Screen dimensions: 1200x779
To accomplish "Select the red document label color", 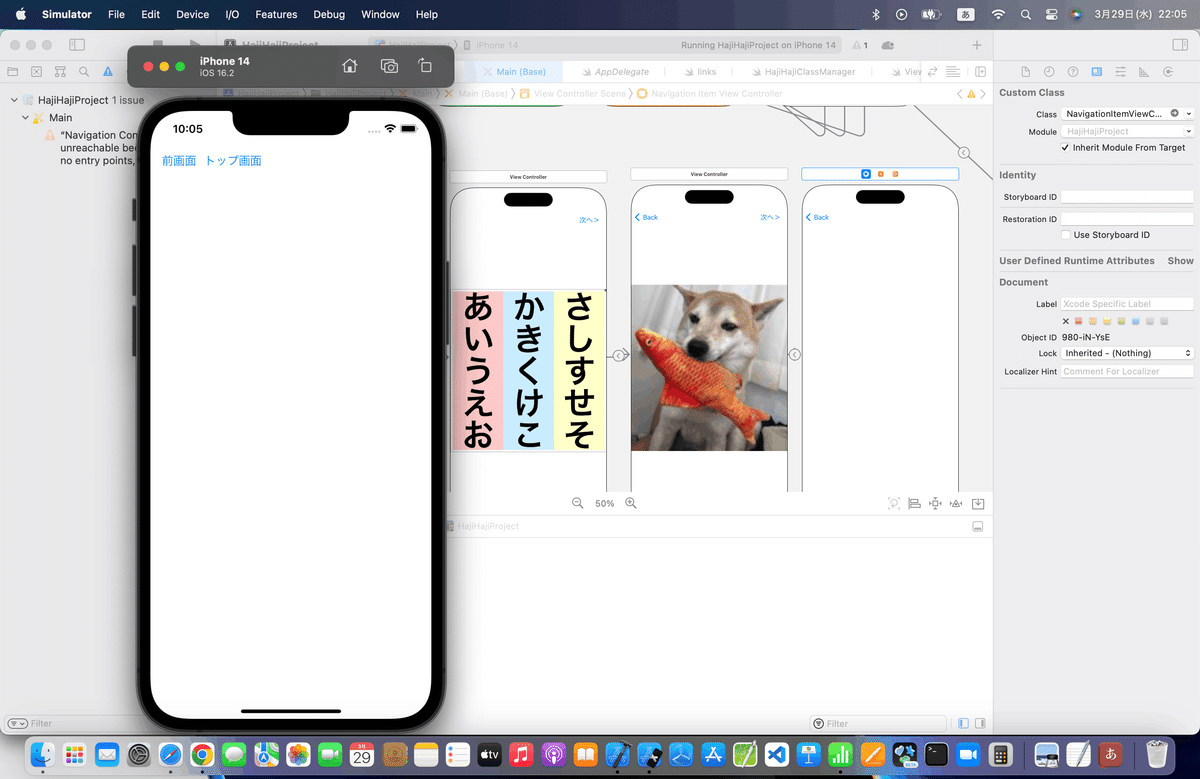I will coord(1079,321).
